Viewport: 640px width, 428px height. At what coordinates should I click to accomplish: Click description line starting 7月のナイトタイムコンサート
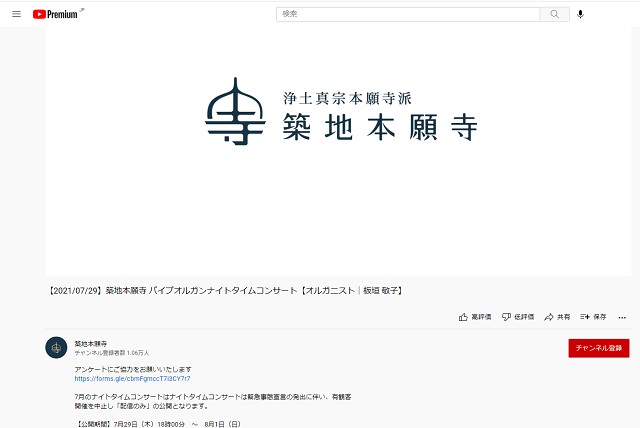[213, 397]
